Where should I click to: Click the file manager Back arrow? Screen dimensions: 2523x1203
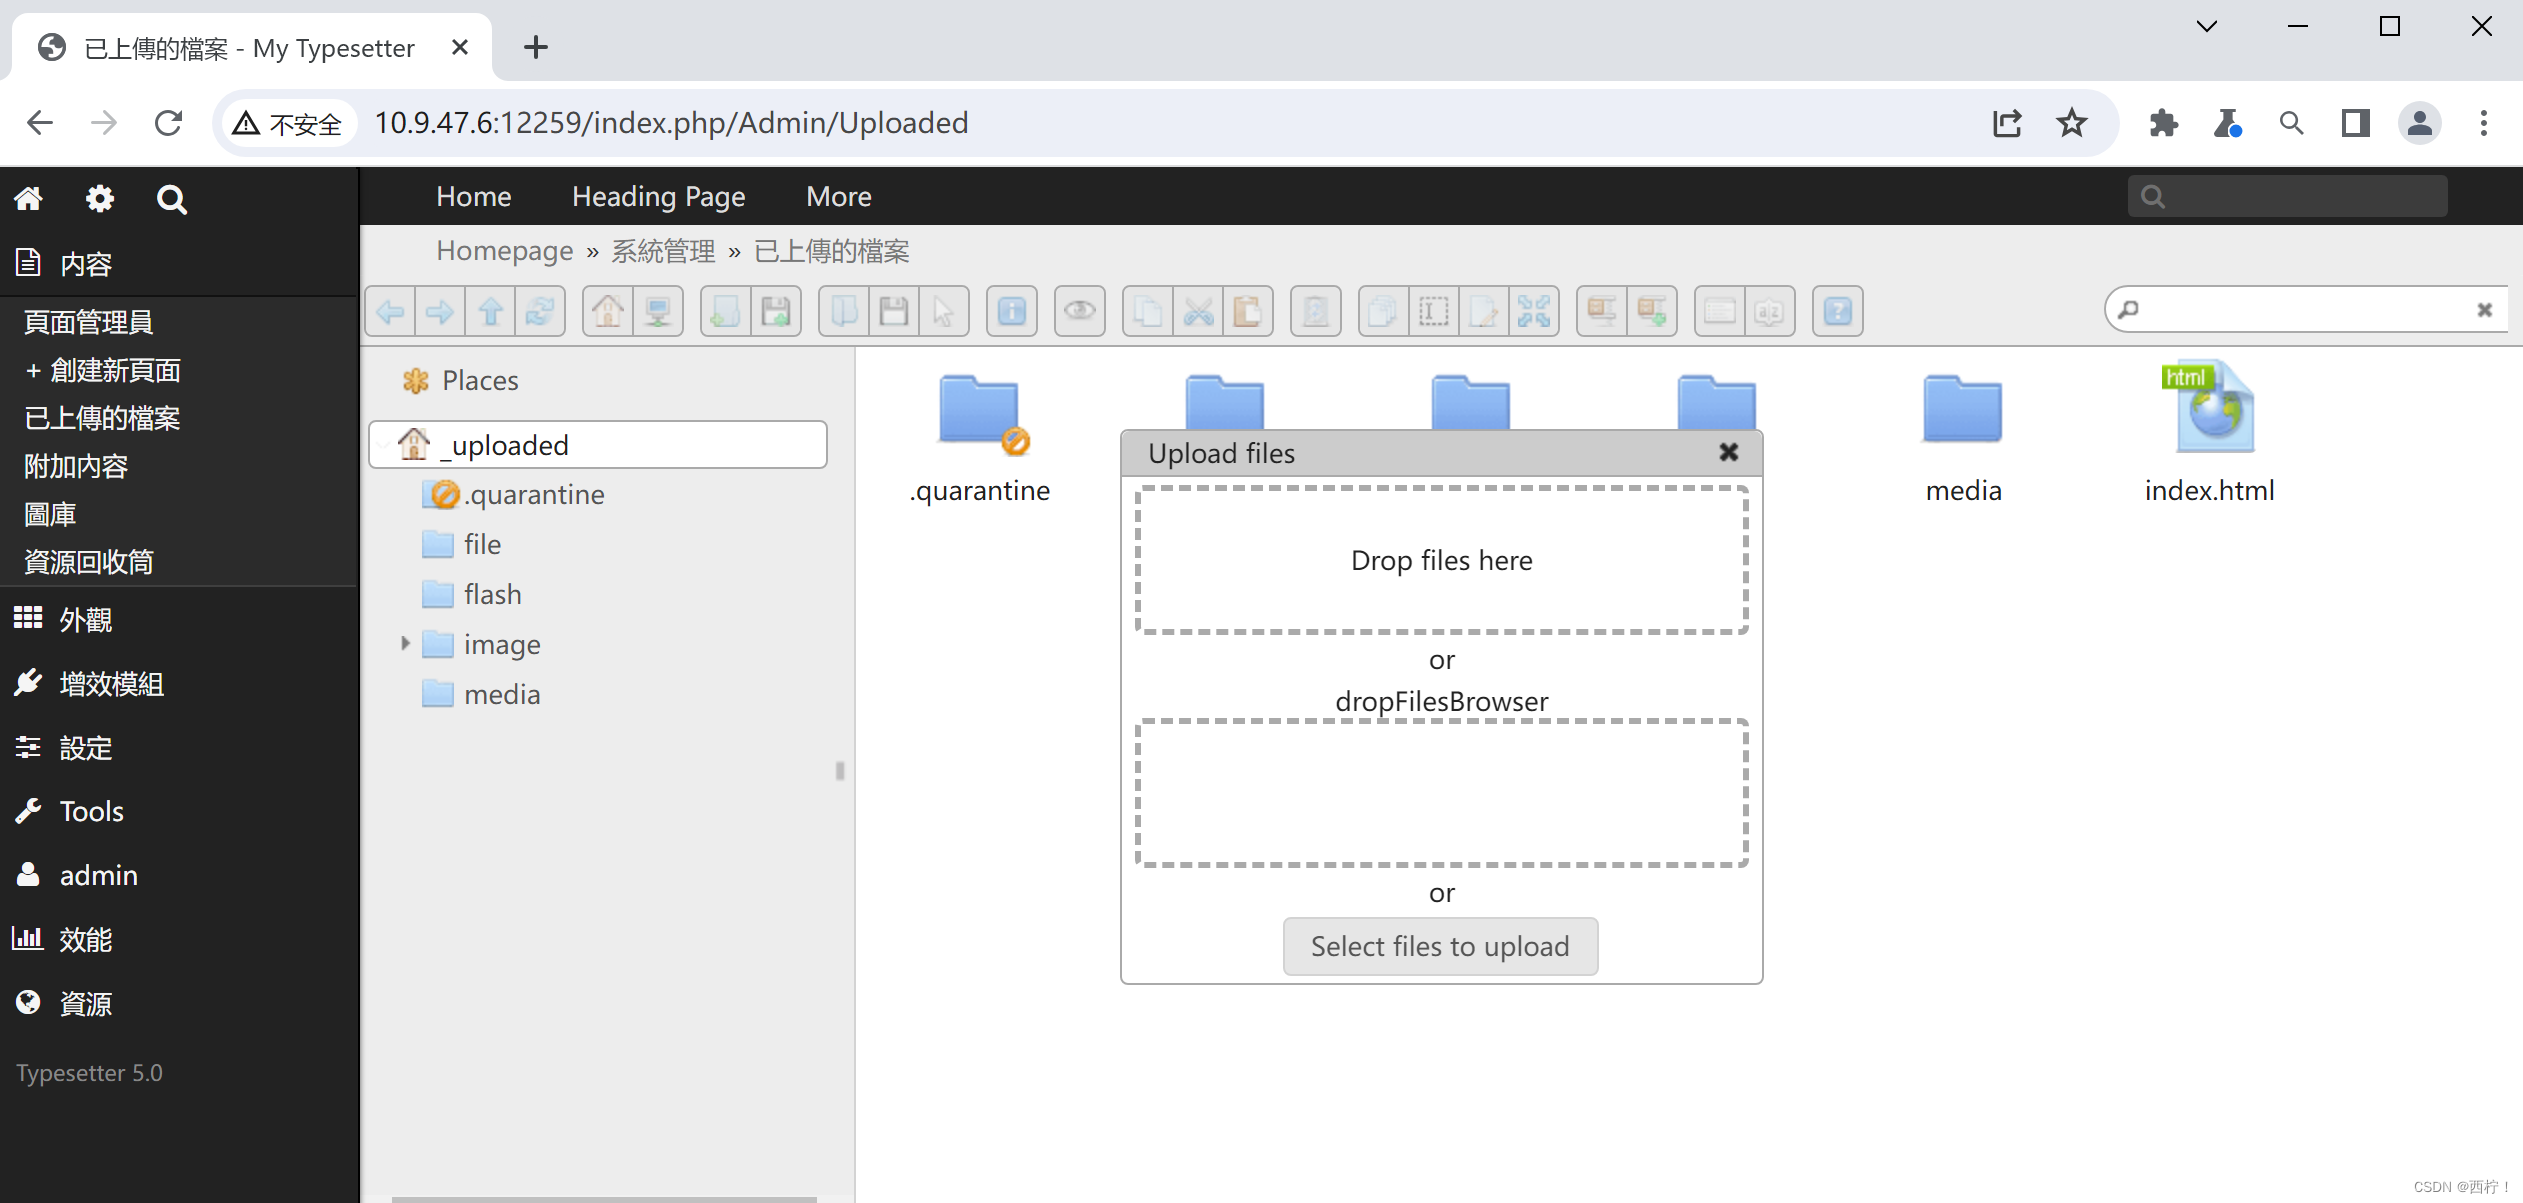click(391, 312)
